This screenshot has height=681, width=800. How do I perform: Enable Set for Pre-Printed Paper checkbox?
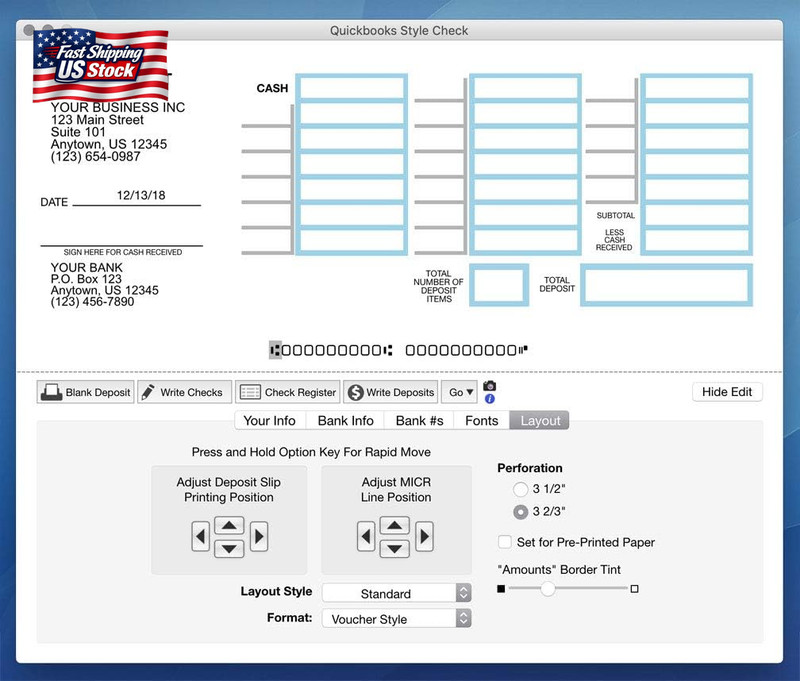505,542
